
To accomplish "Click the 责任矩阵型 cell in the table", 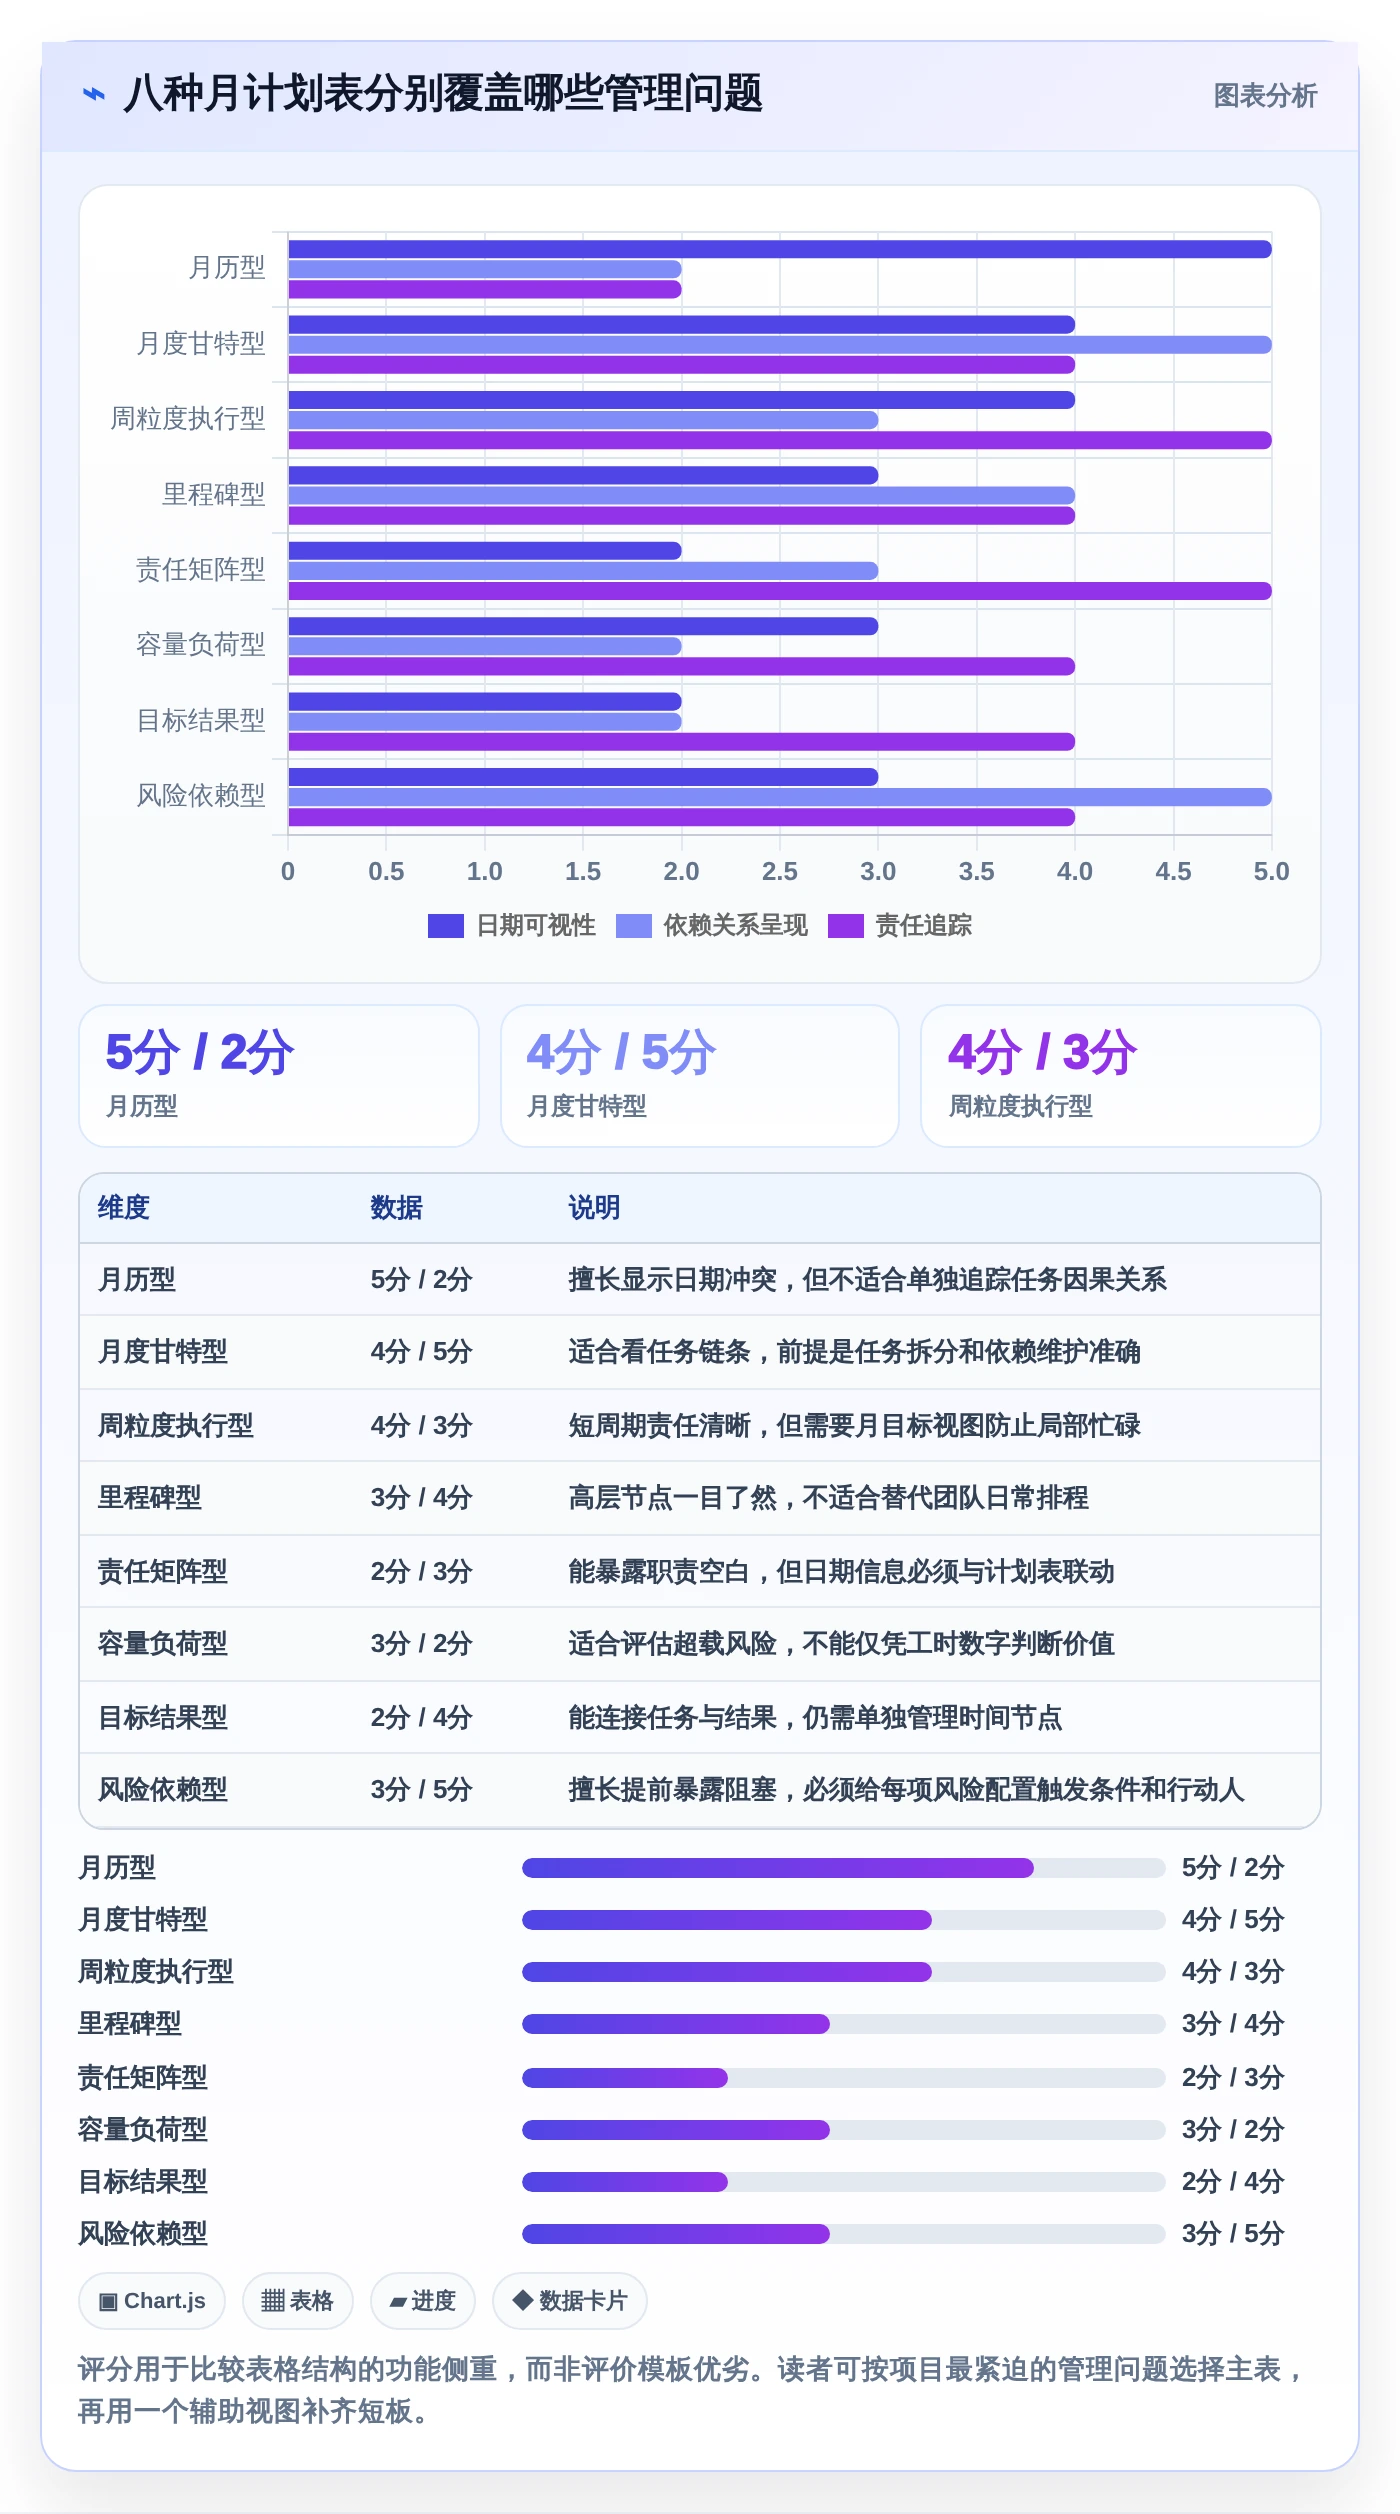I will pyautogui.click(x=163, y=1571).
